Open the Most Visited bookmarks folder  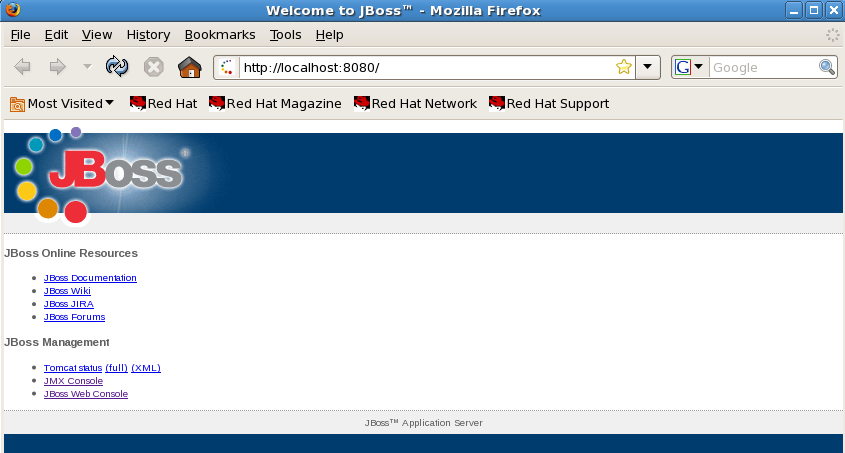coord(62,104)
